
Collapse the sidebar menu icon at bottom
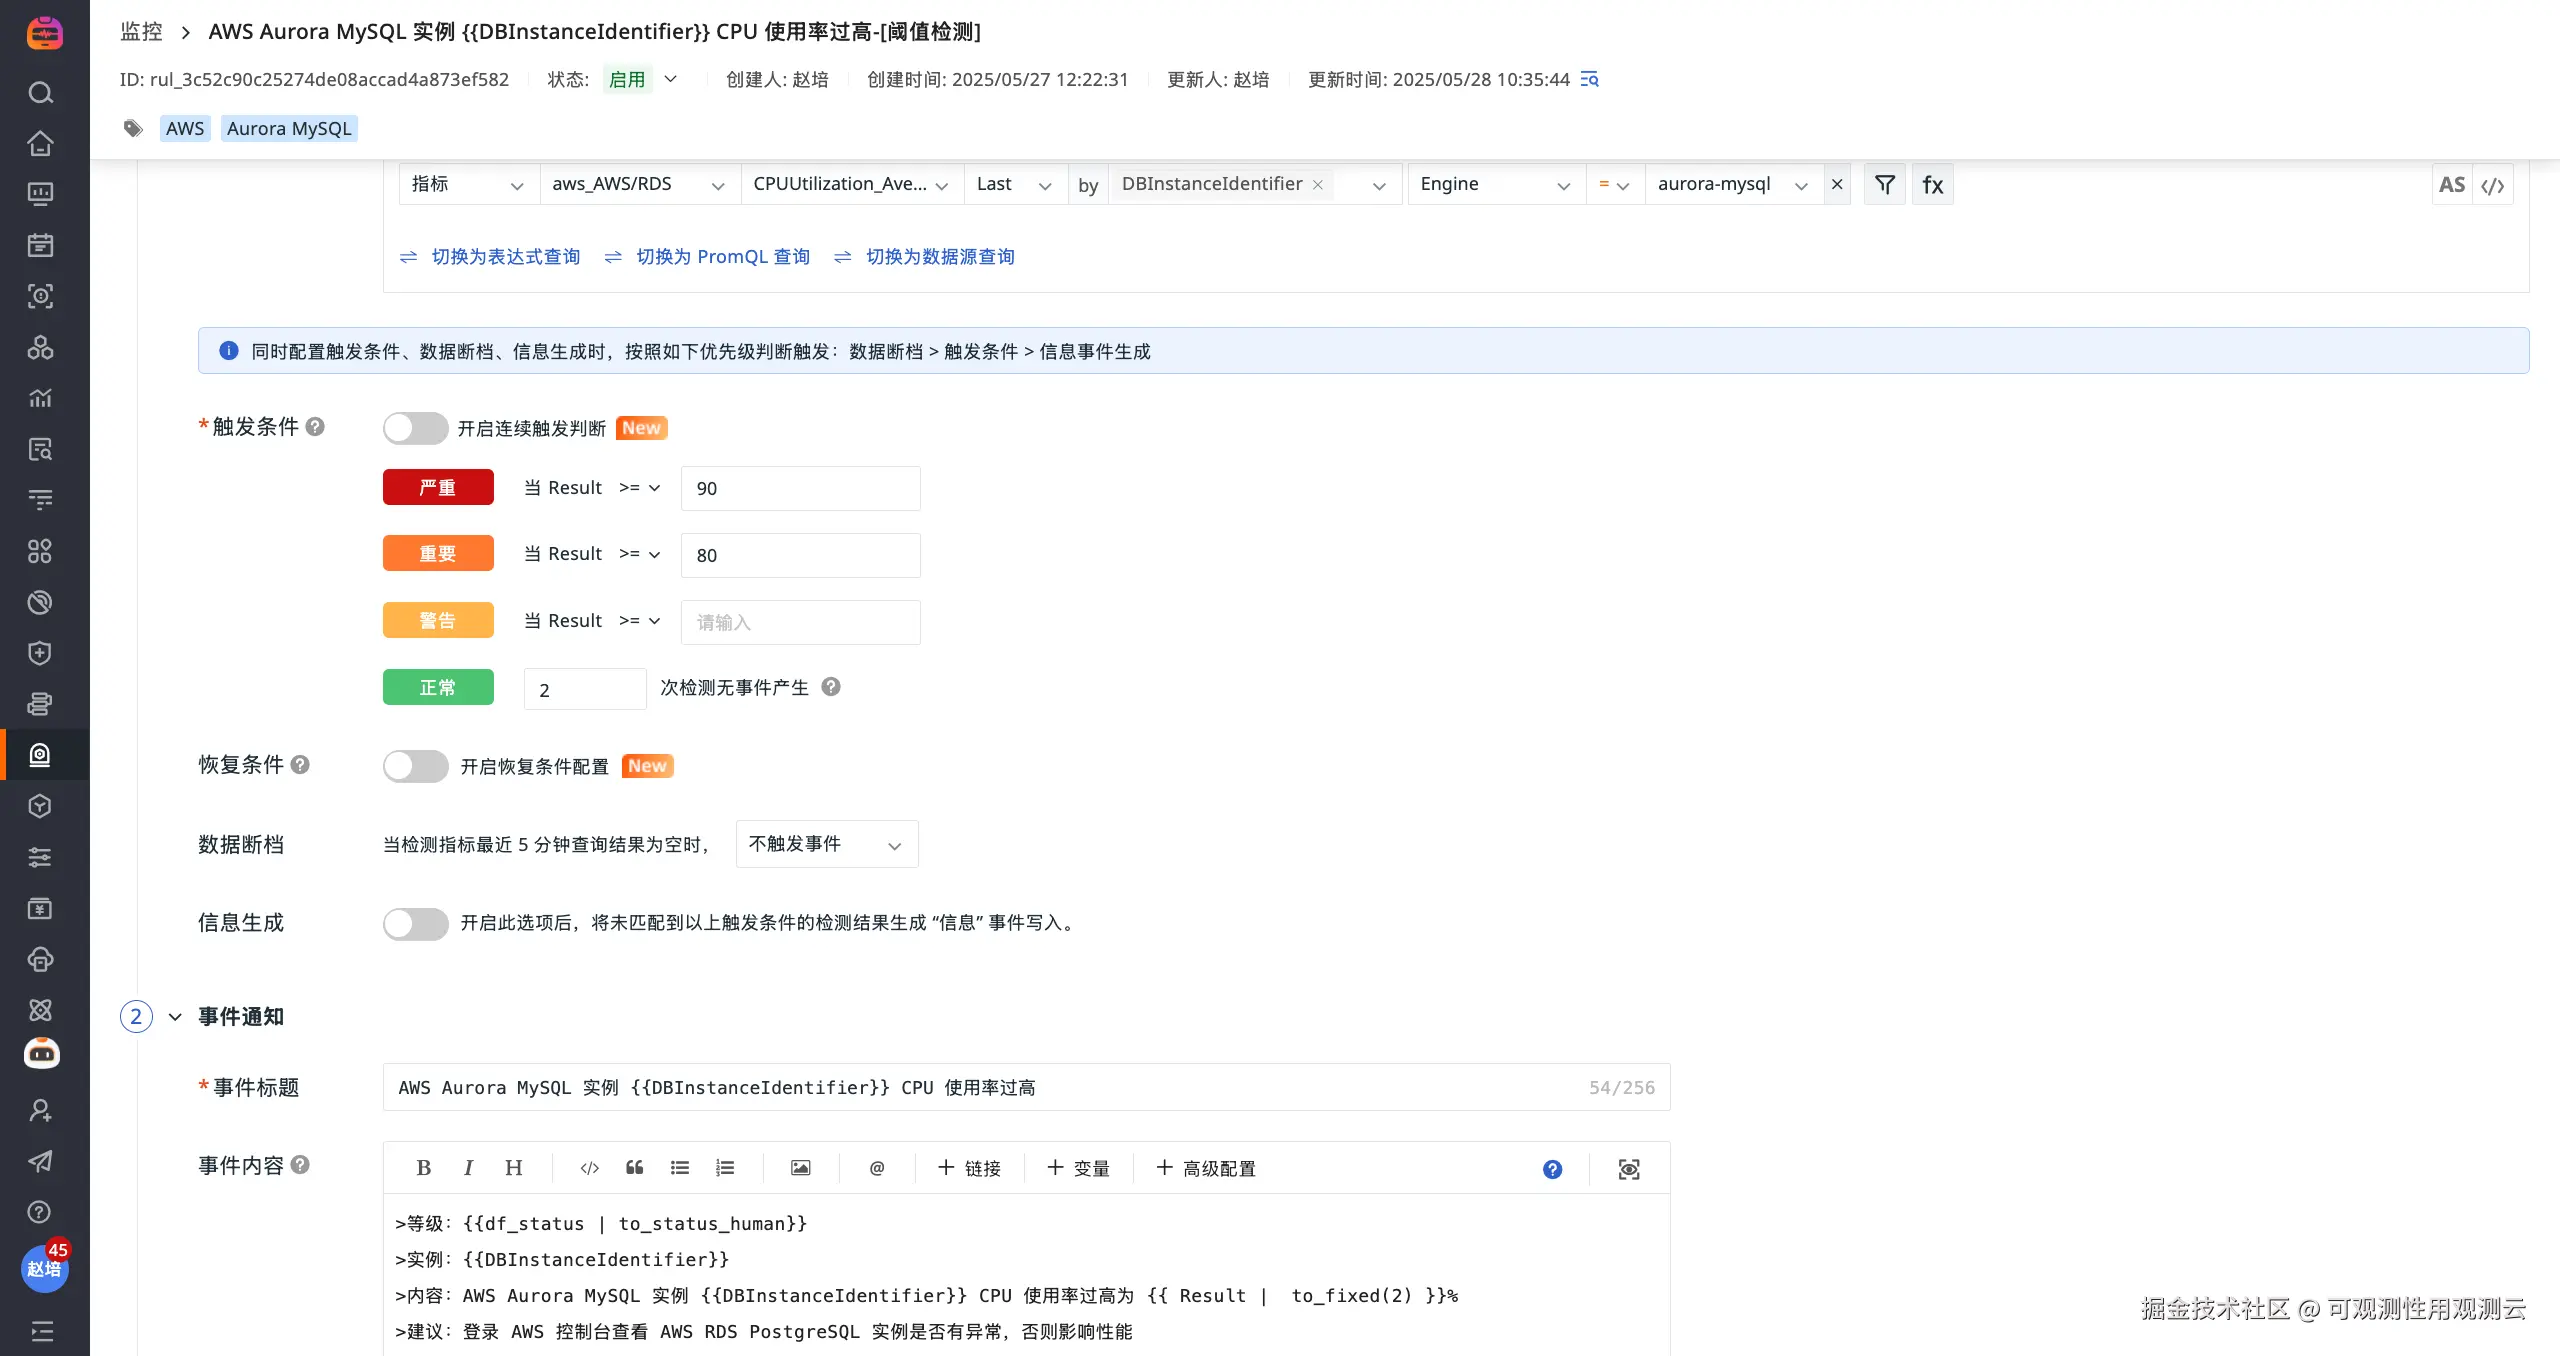point(42,1331)
